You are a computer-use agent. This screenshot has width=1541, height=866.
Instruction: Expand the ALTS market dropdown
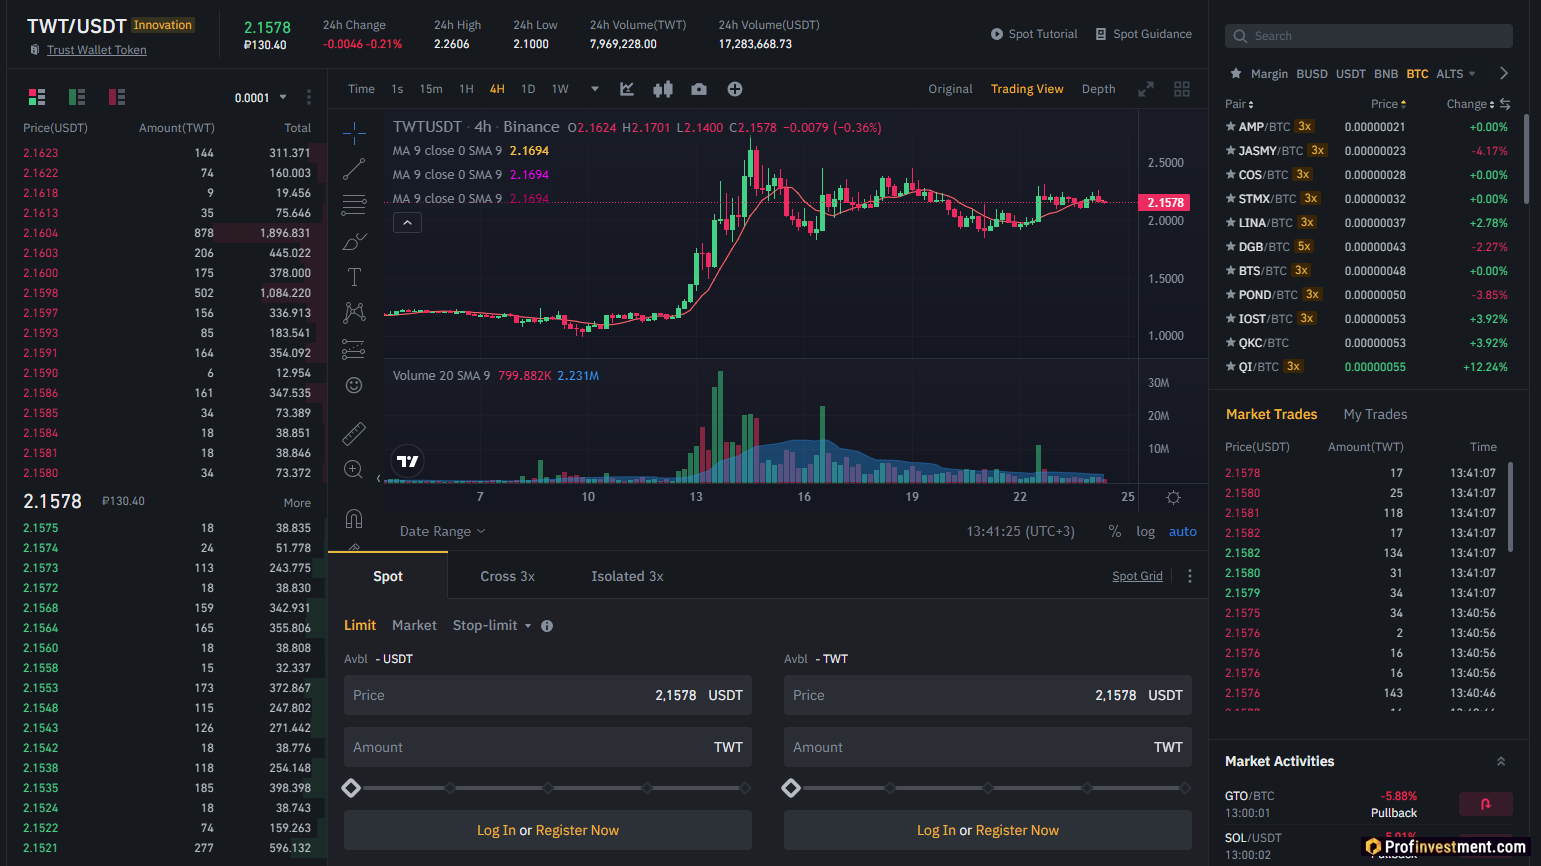[x=1456, y=74]
